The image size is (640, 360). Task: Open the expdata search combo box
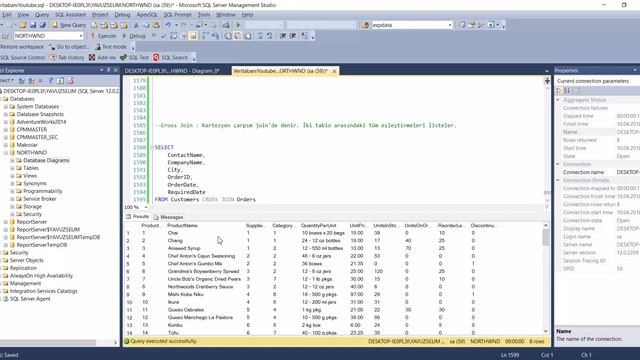(412, 25)
